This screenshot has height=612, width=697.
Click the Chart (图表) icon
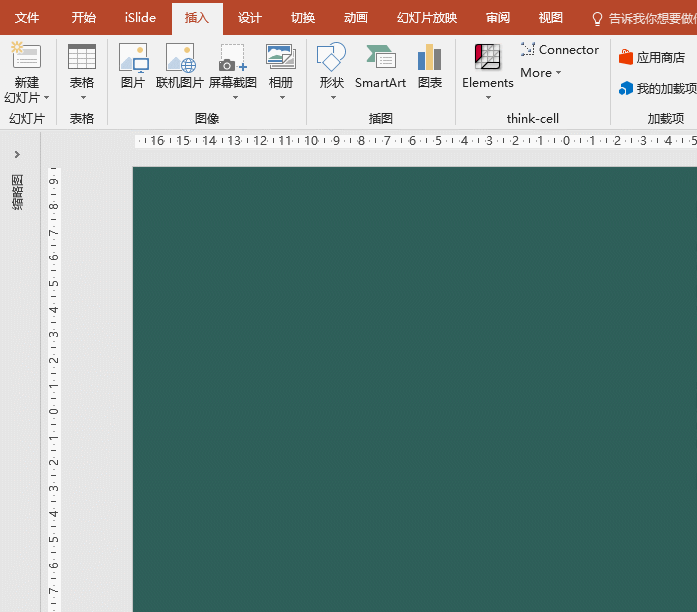coord(430,58)
